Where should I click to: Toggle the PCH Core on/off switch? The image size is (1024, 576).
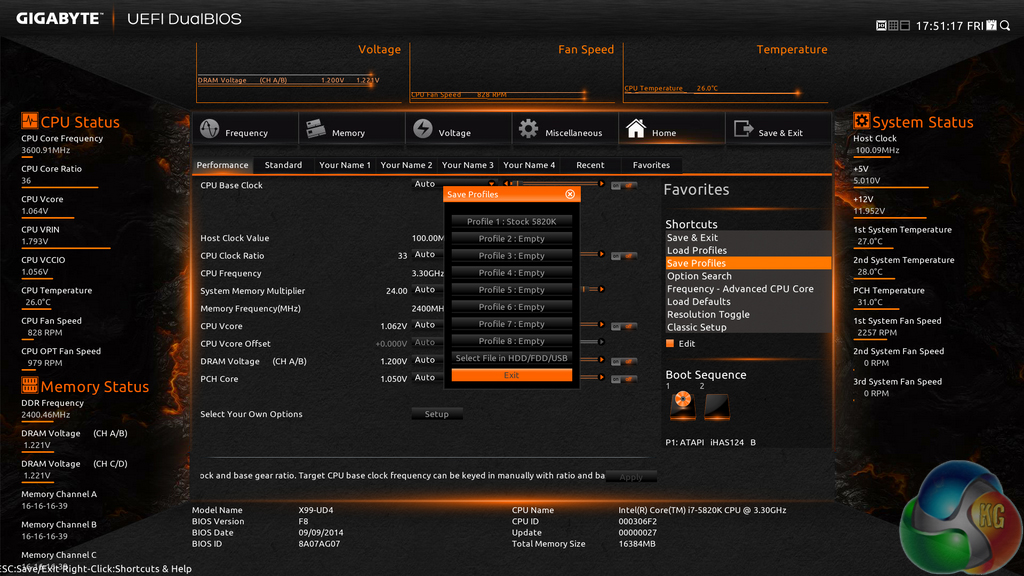click(624, 379)
